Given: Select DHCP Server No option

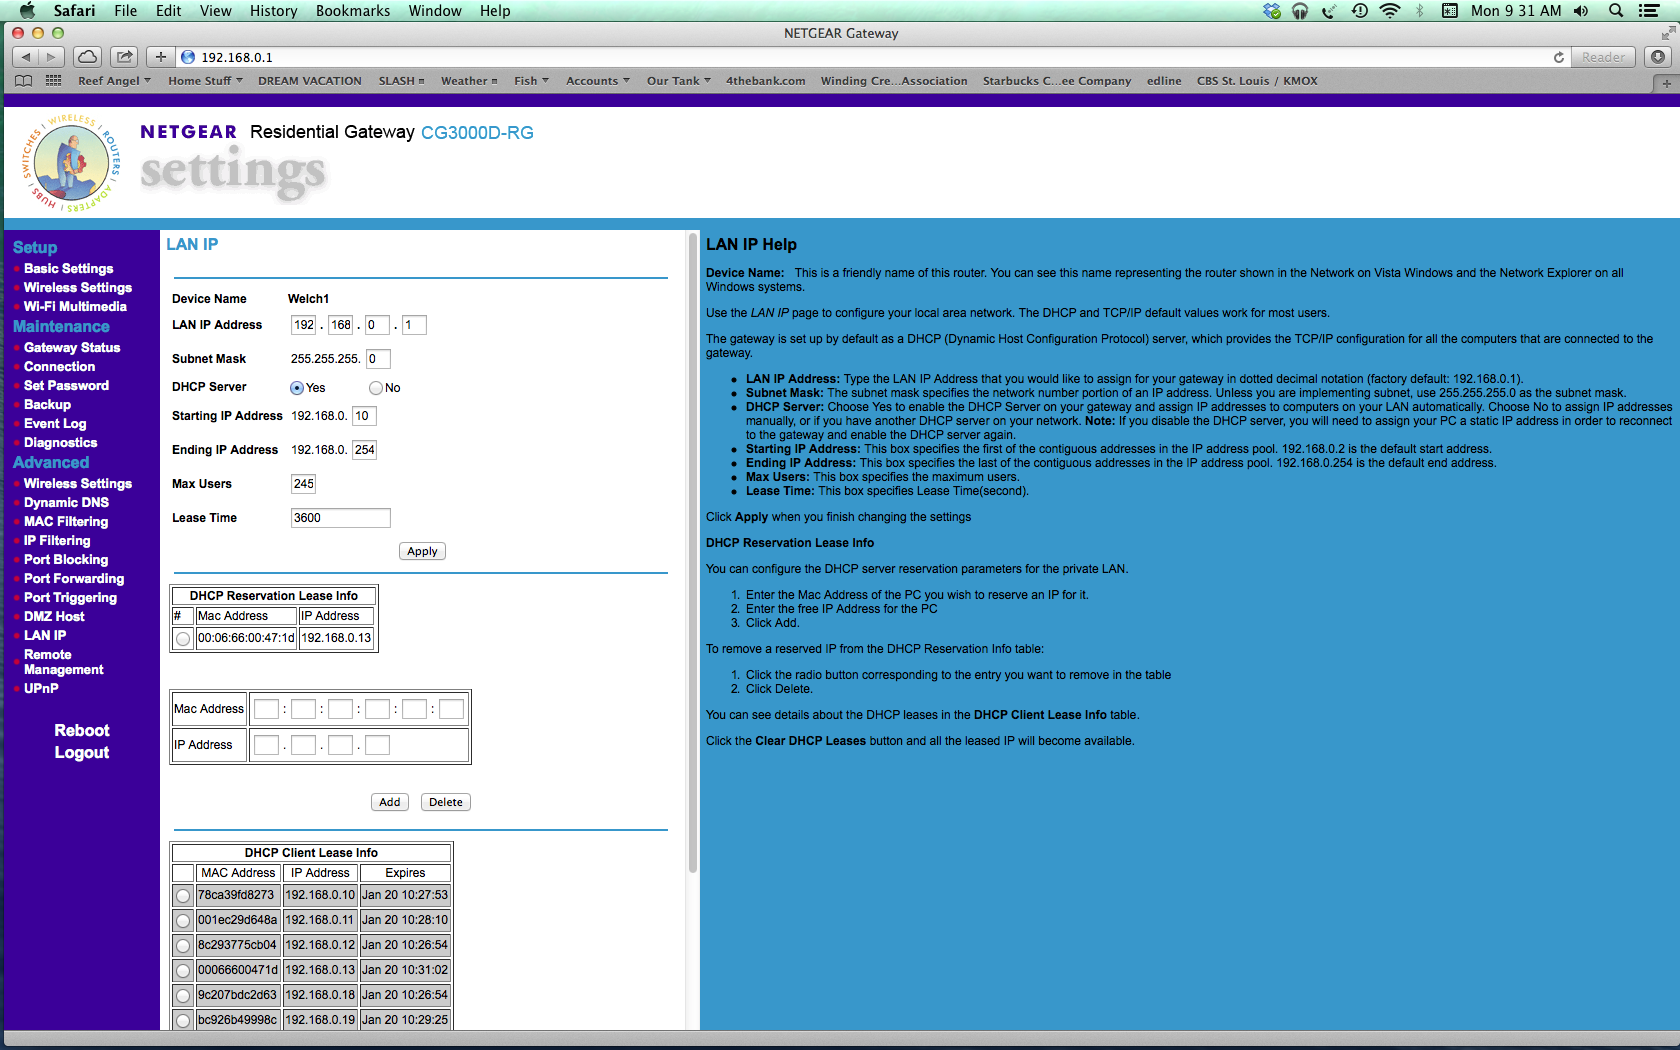Looking at the screenshot, I should [x=376, y=388].
